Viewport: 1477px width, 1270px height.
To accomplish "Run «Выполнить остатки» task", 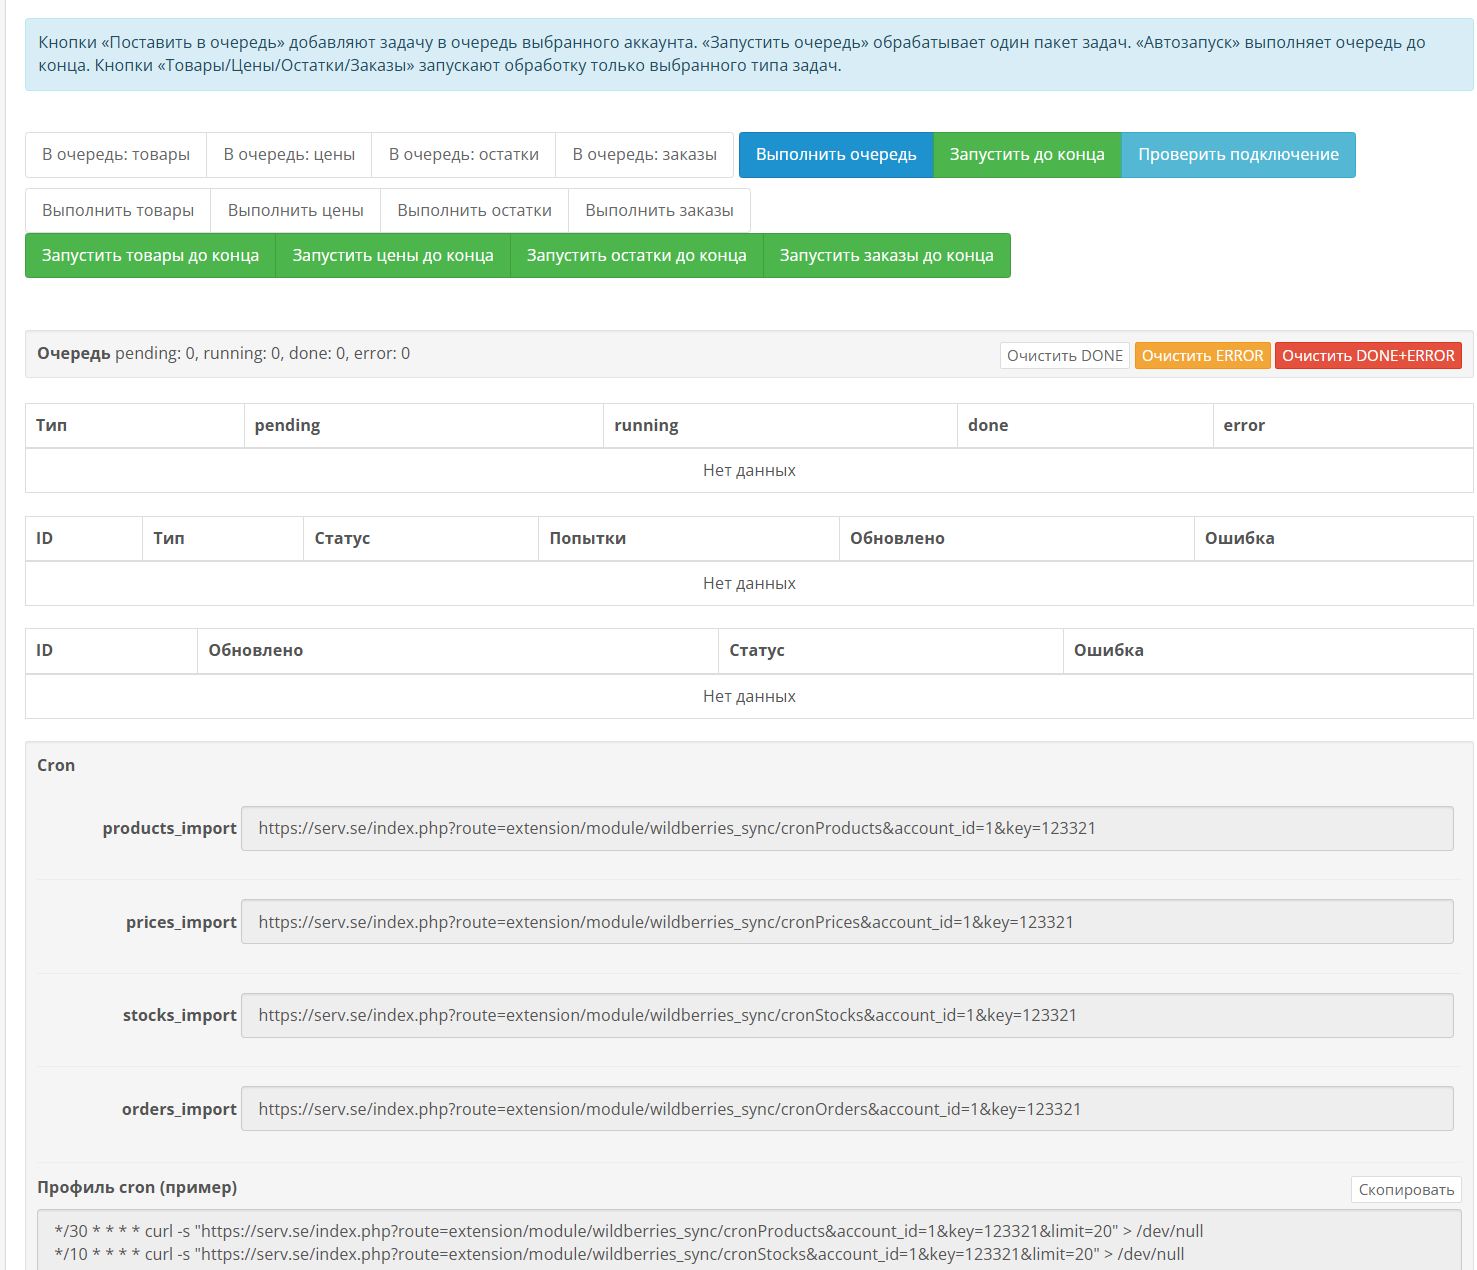I will point(474,211).
